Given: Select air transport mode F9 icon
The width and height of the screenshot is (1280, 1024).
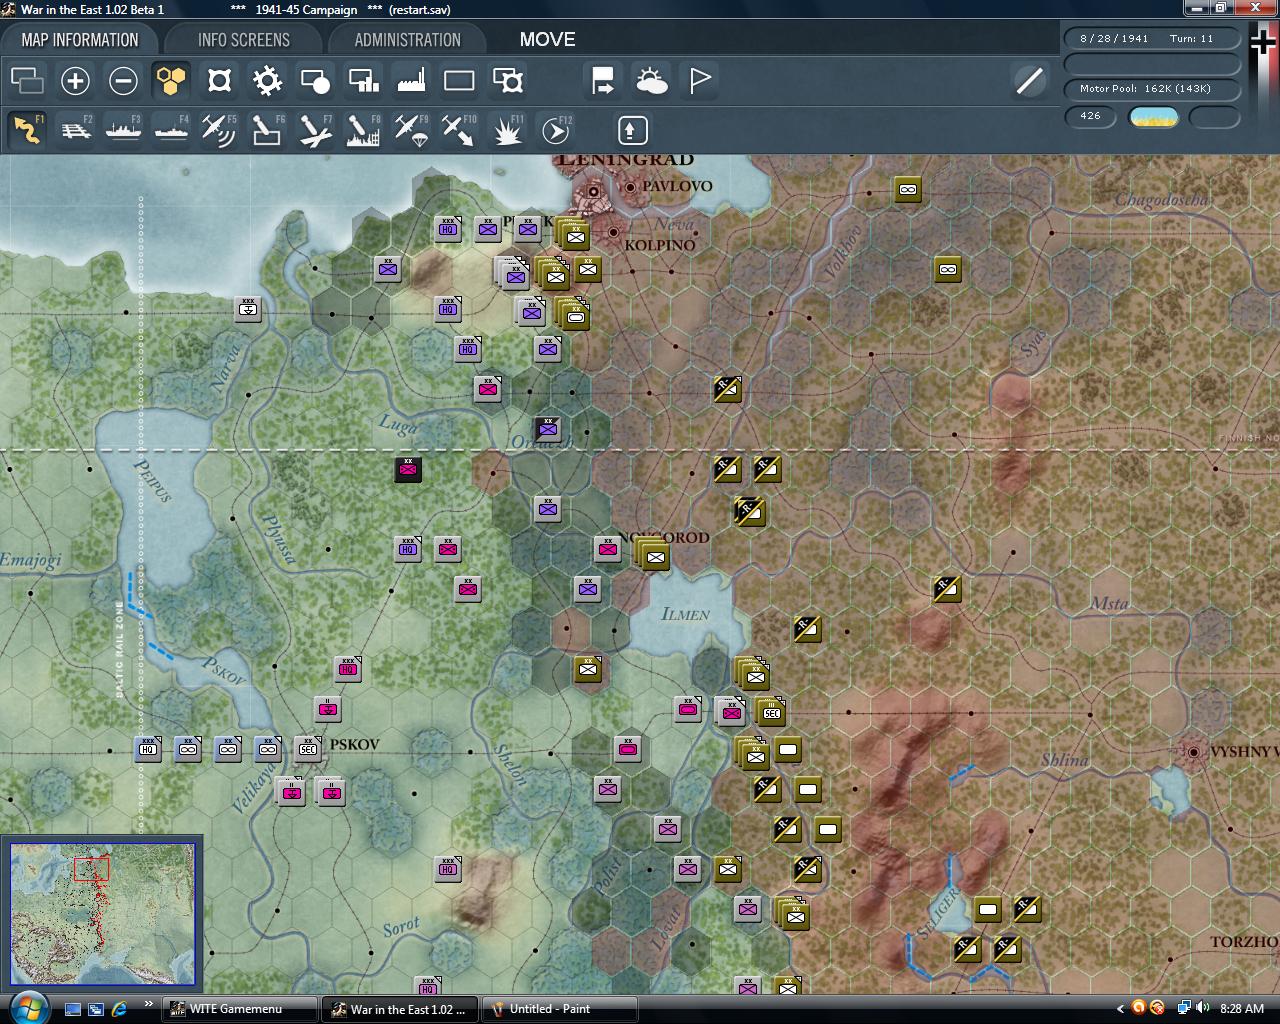Looking at the screenshot, I should pos(411,129).
